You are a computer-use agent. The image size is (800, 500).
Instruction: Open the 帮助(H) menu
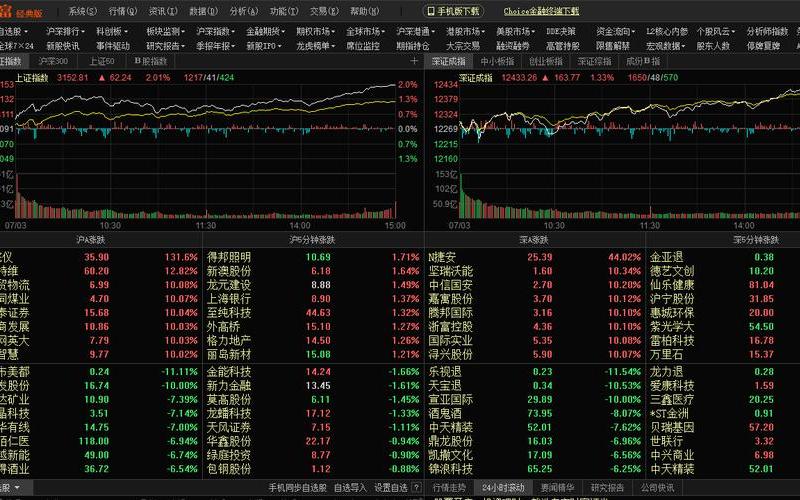(365, 11)
